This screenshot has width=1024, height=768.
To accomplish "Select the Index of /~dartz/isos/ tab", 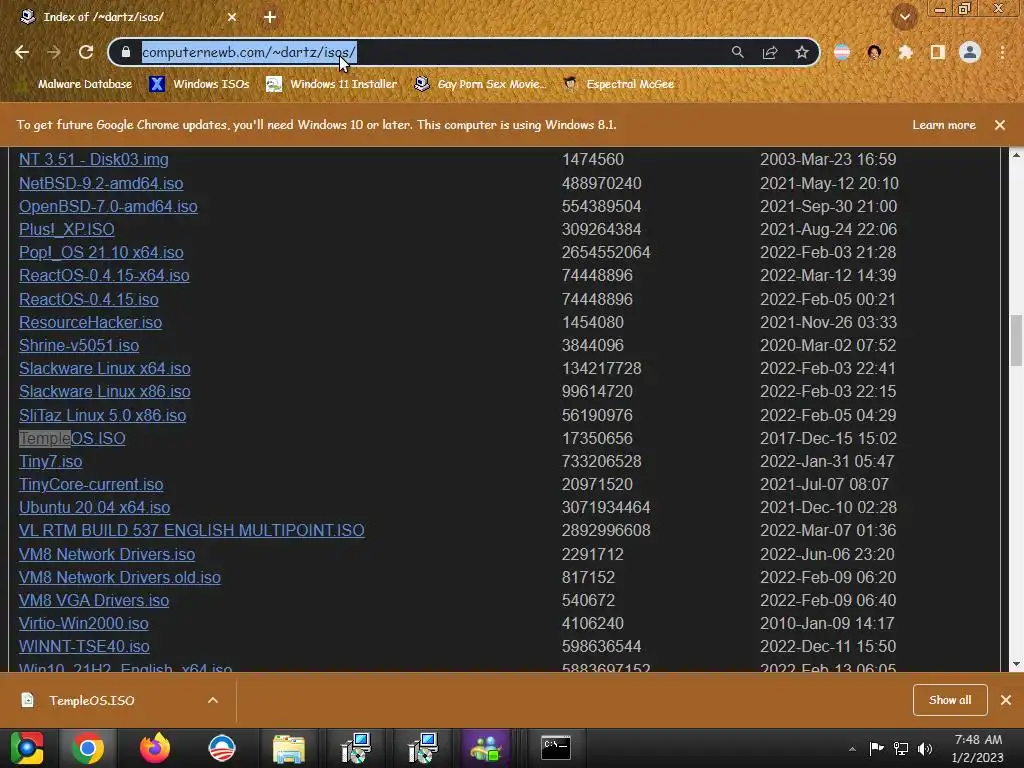I will click(x=128, y=17).
